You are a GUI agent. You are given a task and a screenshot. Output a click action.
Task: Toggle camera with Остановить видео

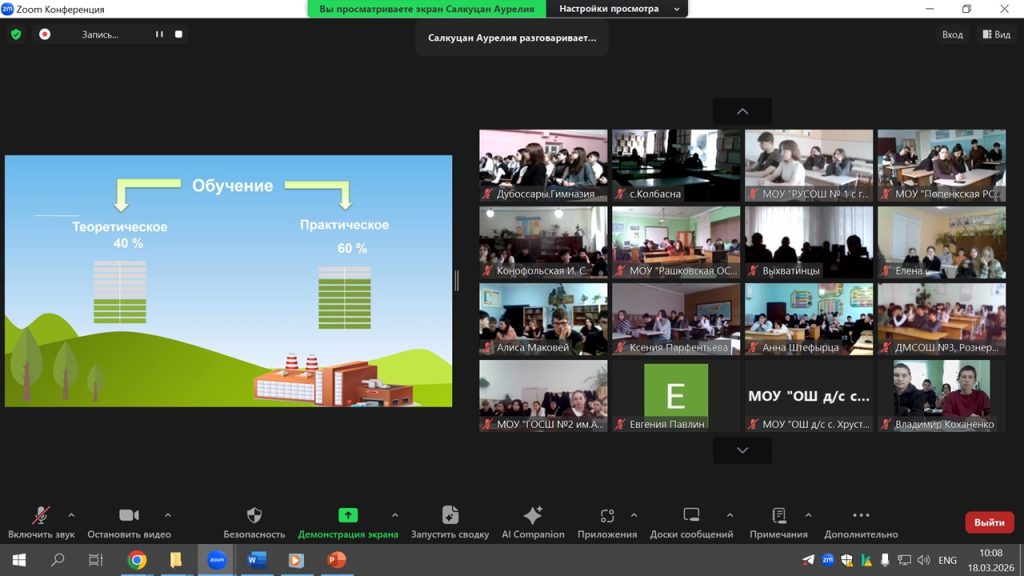tap(129, 515)
